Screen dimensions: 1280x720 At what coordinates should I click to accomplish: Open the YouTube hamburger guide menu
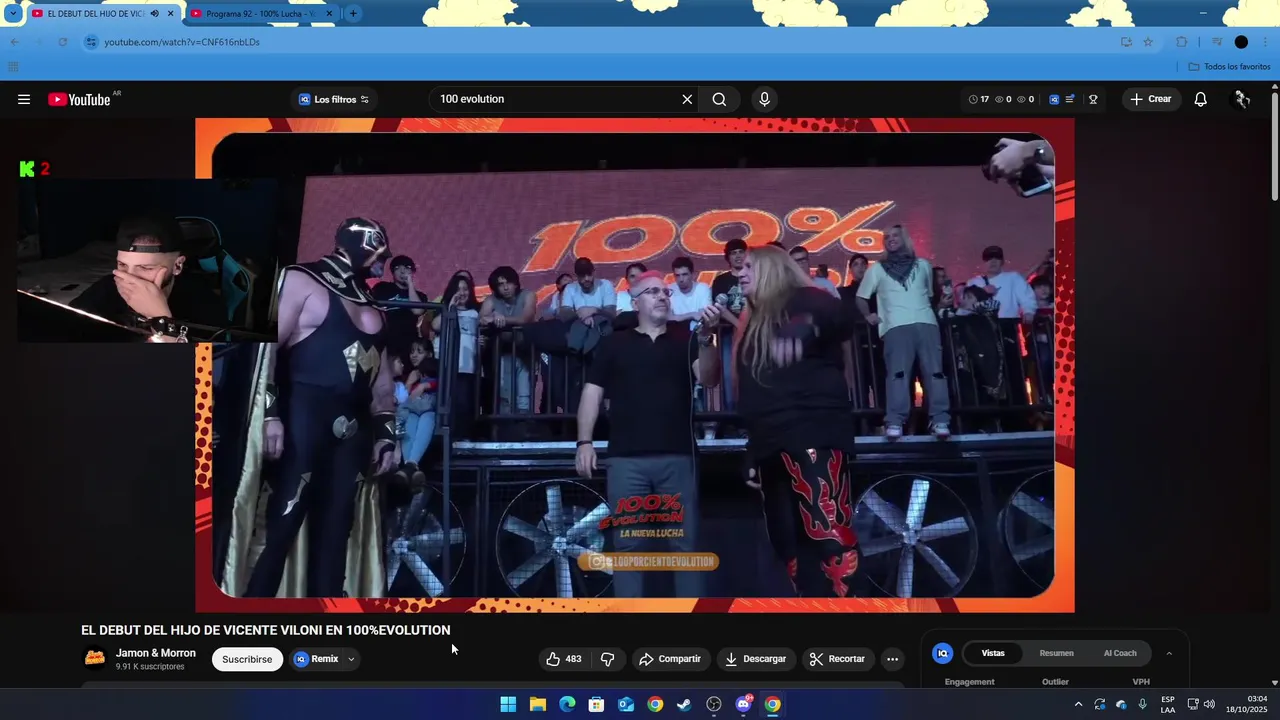pos(24,99)
